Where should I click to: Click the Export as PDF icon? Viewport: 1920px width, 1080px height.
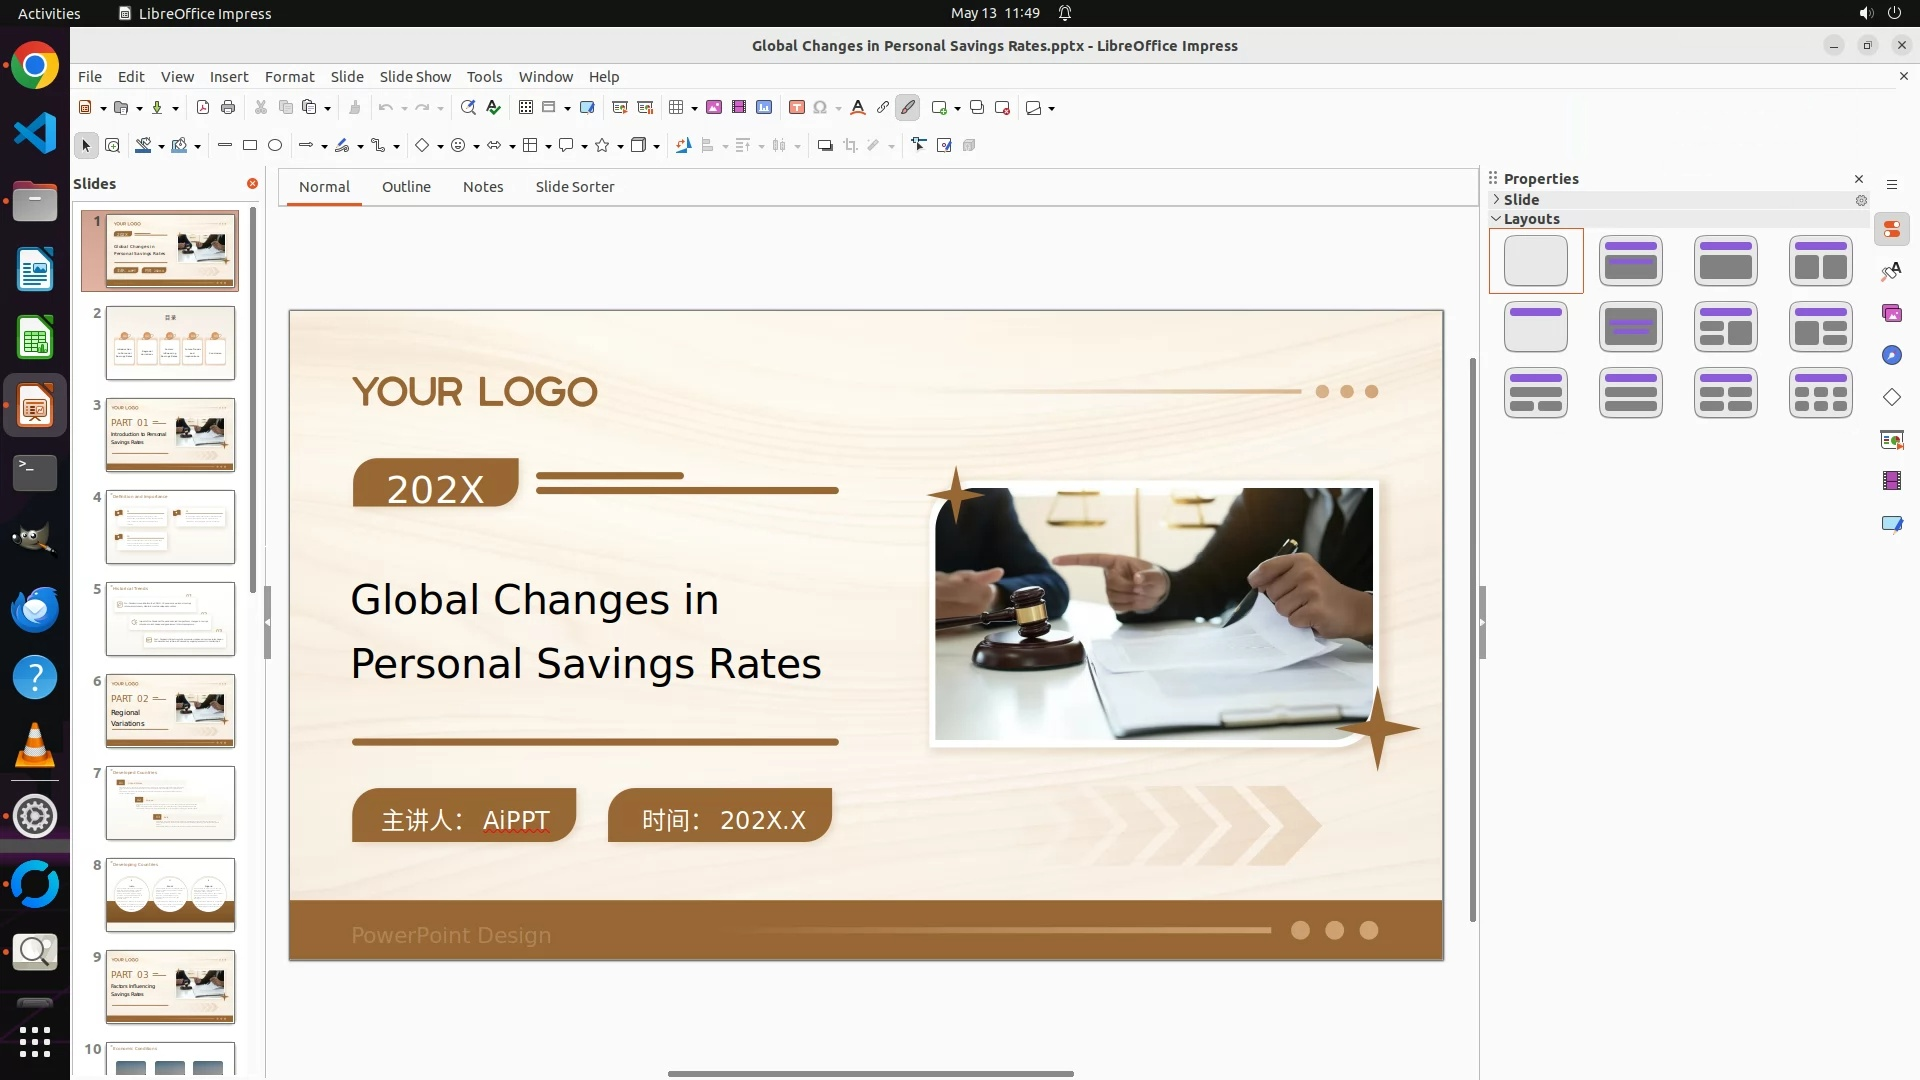tap(203, 108)
